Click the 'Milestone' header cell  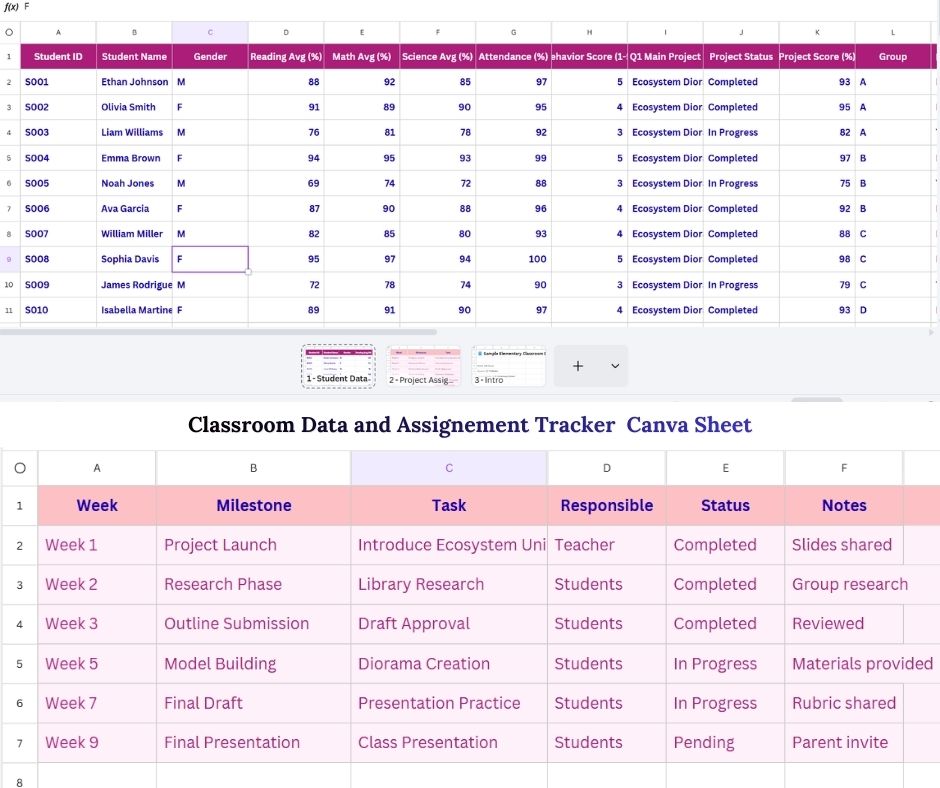point(254,505)
